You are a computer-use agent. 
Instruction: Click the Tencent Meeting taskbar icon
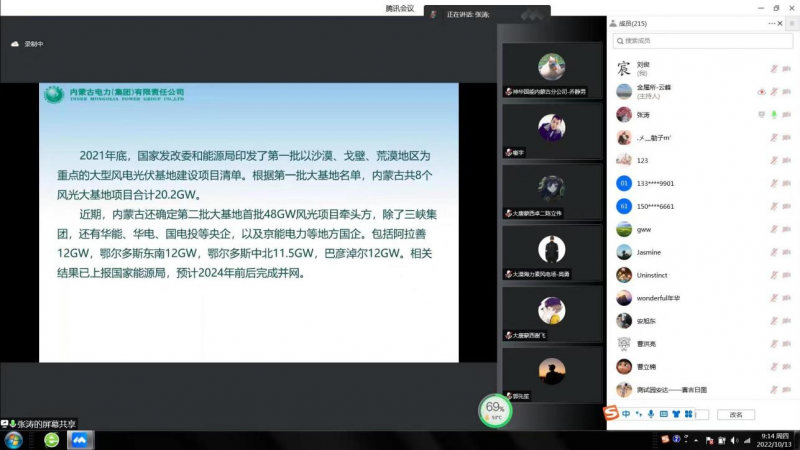(x=80, y=440)
